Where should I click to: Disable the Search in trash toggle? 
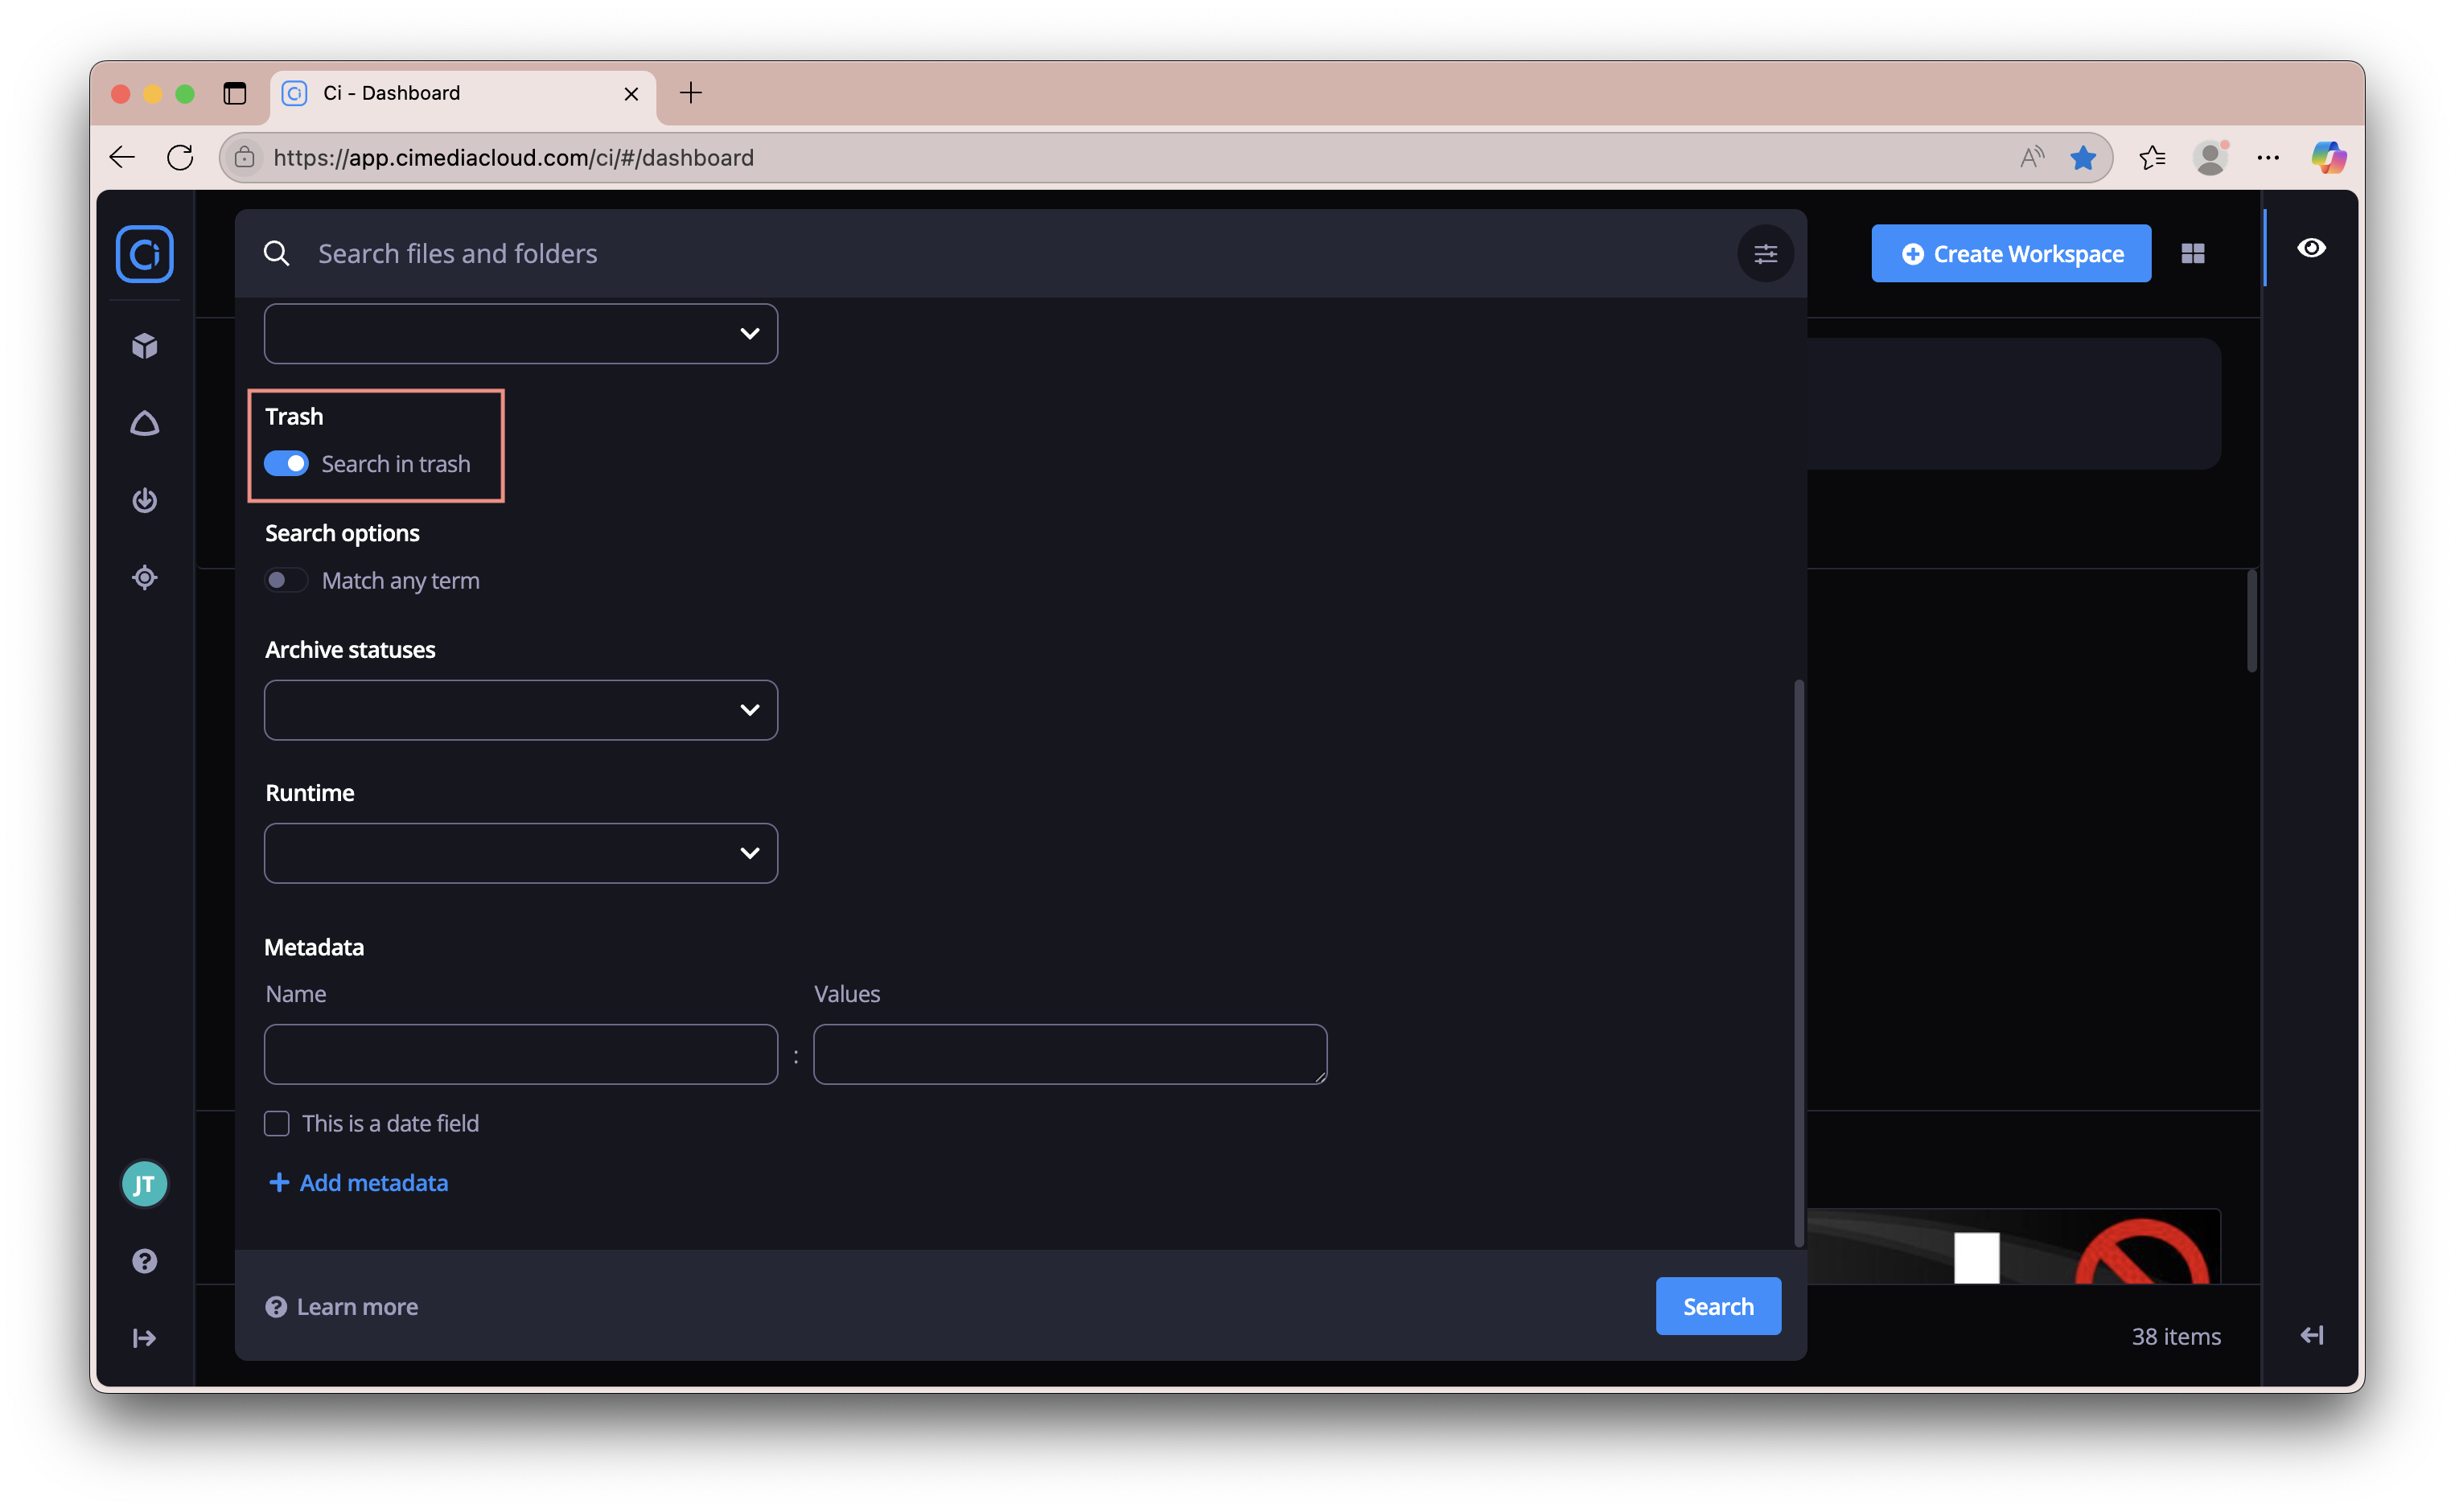click(x=286, y=464)
